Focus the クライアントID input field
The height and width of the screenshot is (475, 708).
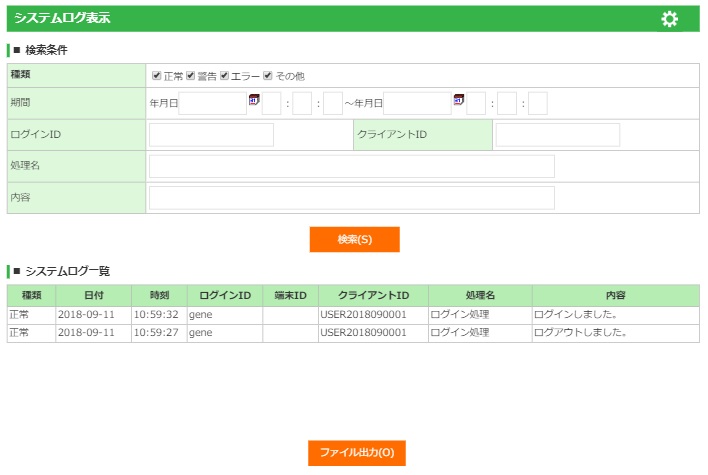pos(557,135)
